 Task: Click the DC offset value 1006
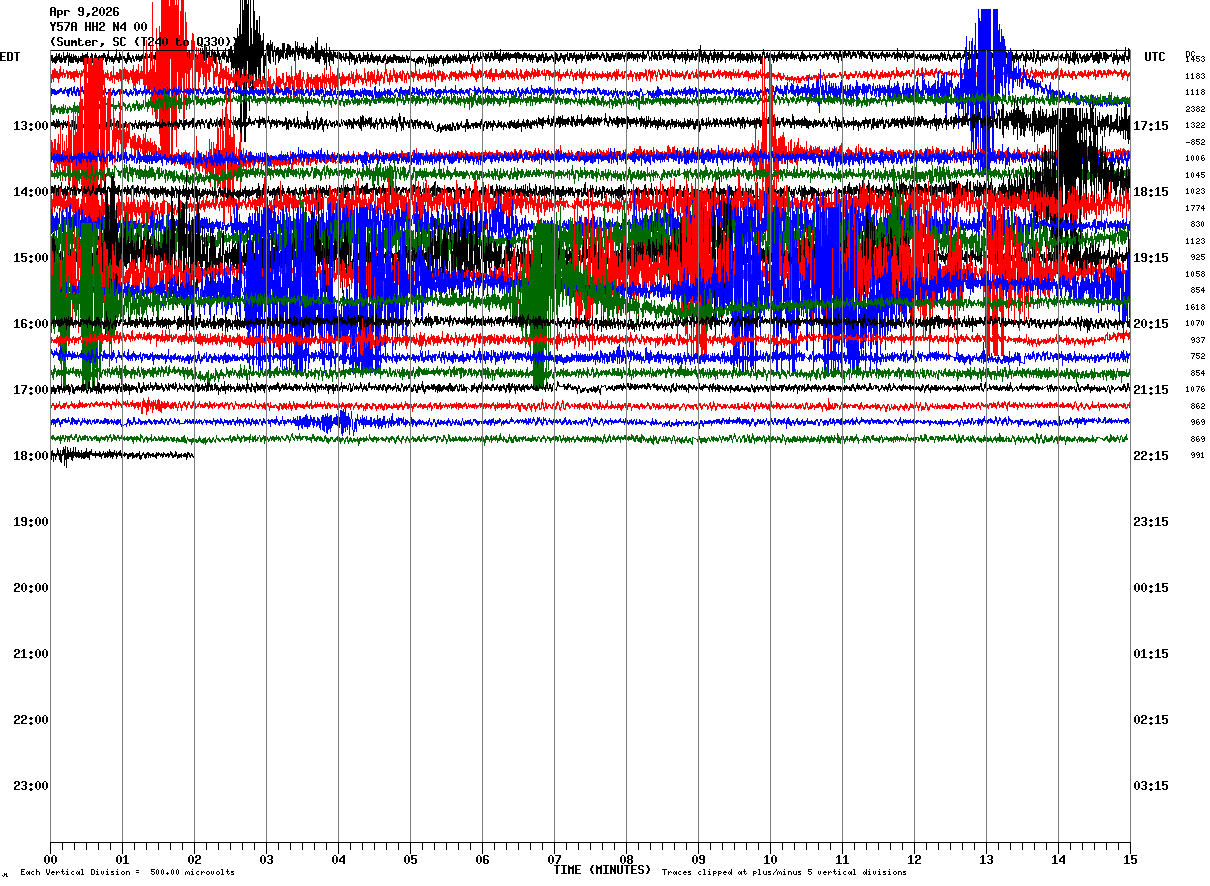(x=1195, y=159)
